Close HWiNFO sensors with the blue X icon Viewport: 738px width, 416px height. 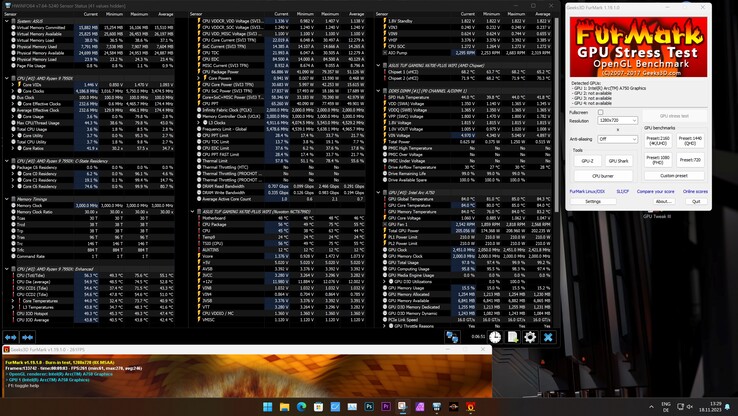[548, 337]
